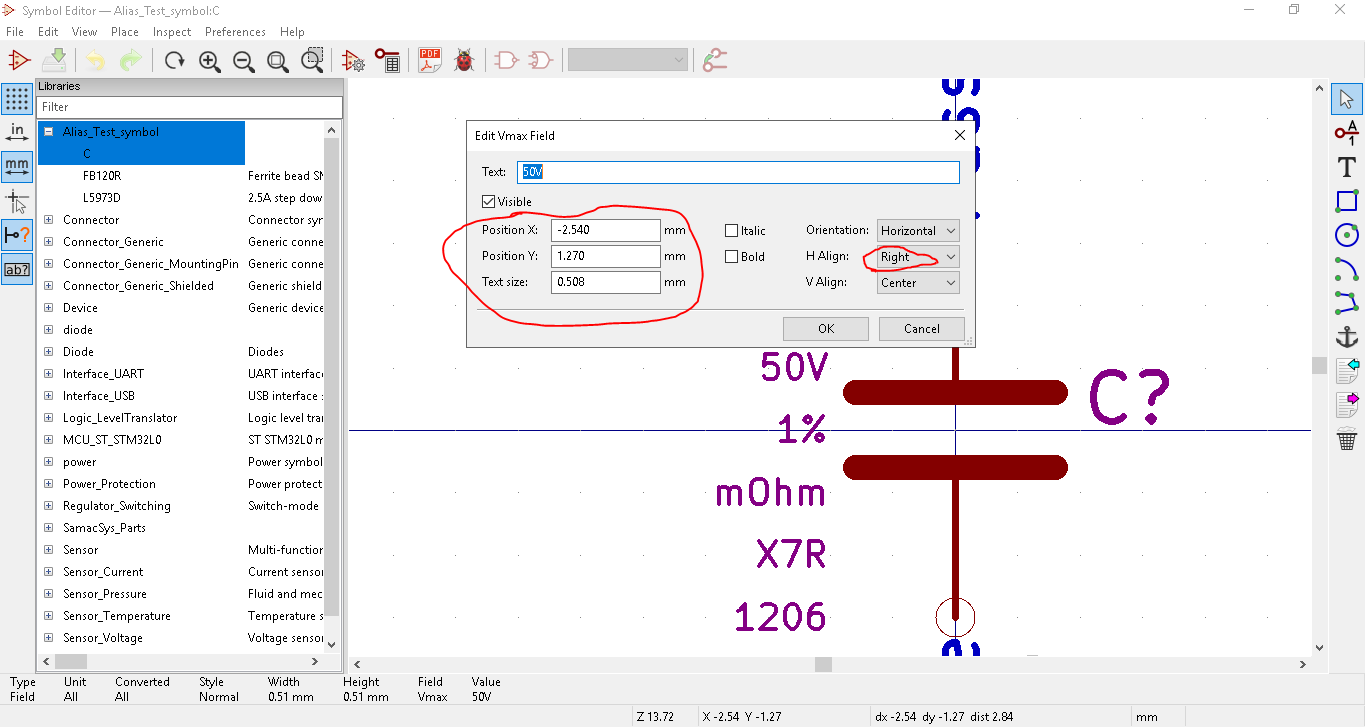Screen dimensions: 1365x727
Task: Click the Text input field with 50V
Action: [x=738, y=172]
